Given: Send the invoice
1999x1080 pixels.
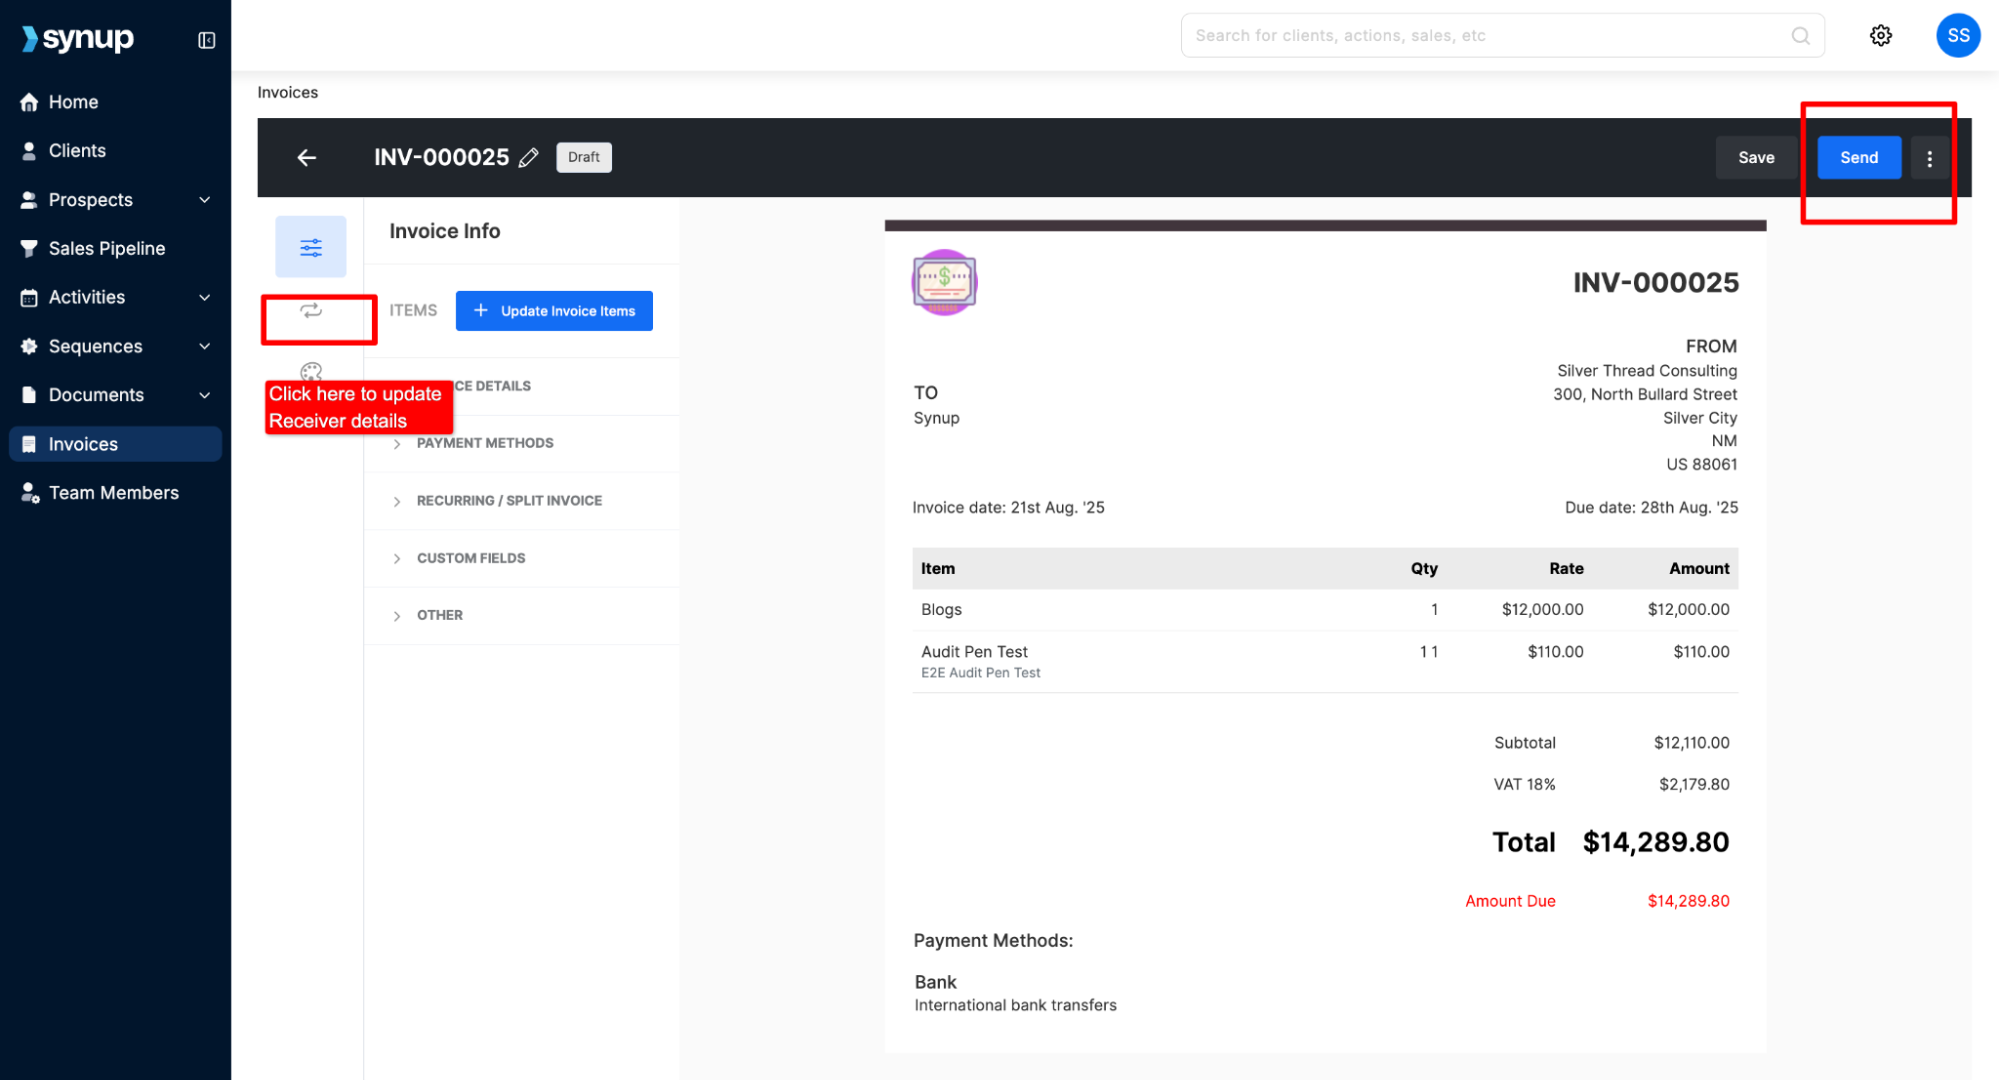Looking at the screenshot, I should [x=1858, y=158].
